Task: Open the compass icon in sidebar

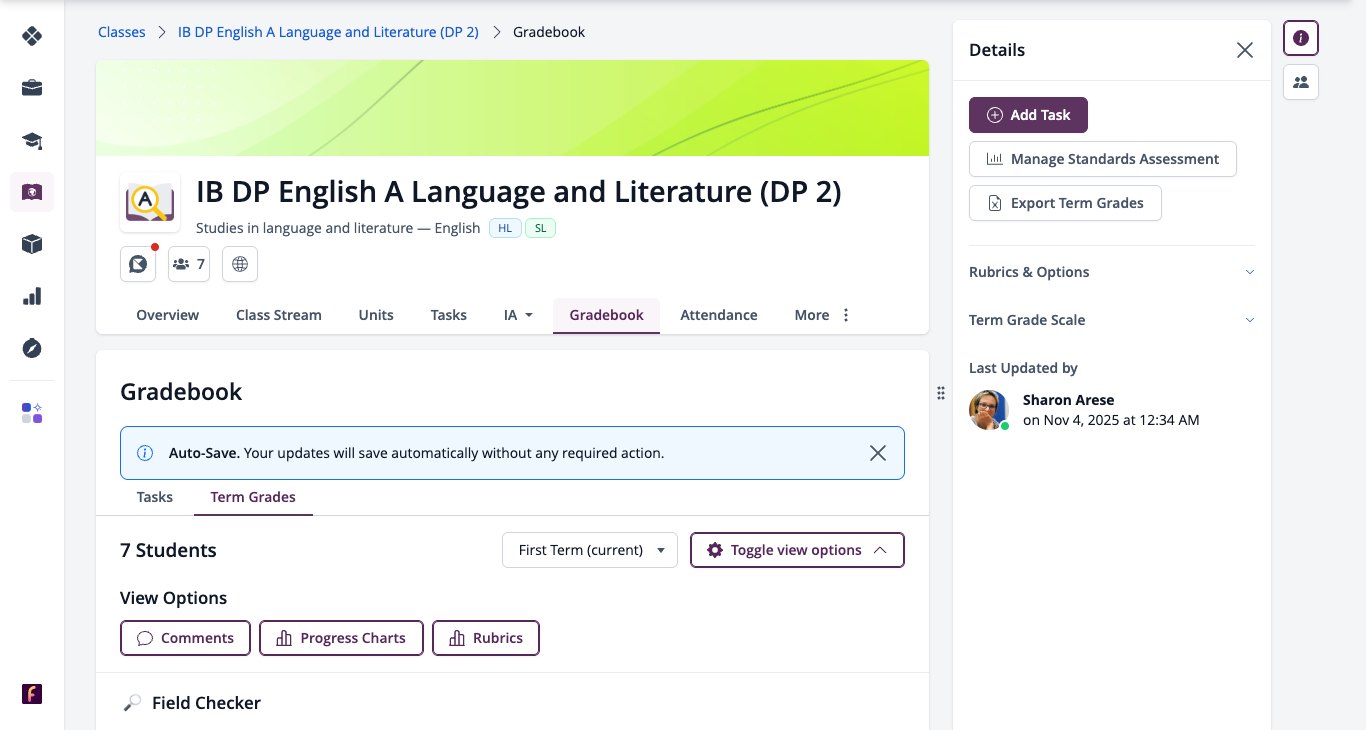Action: tap(32, 348)
